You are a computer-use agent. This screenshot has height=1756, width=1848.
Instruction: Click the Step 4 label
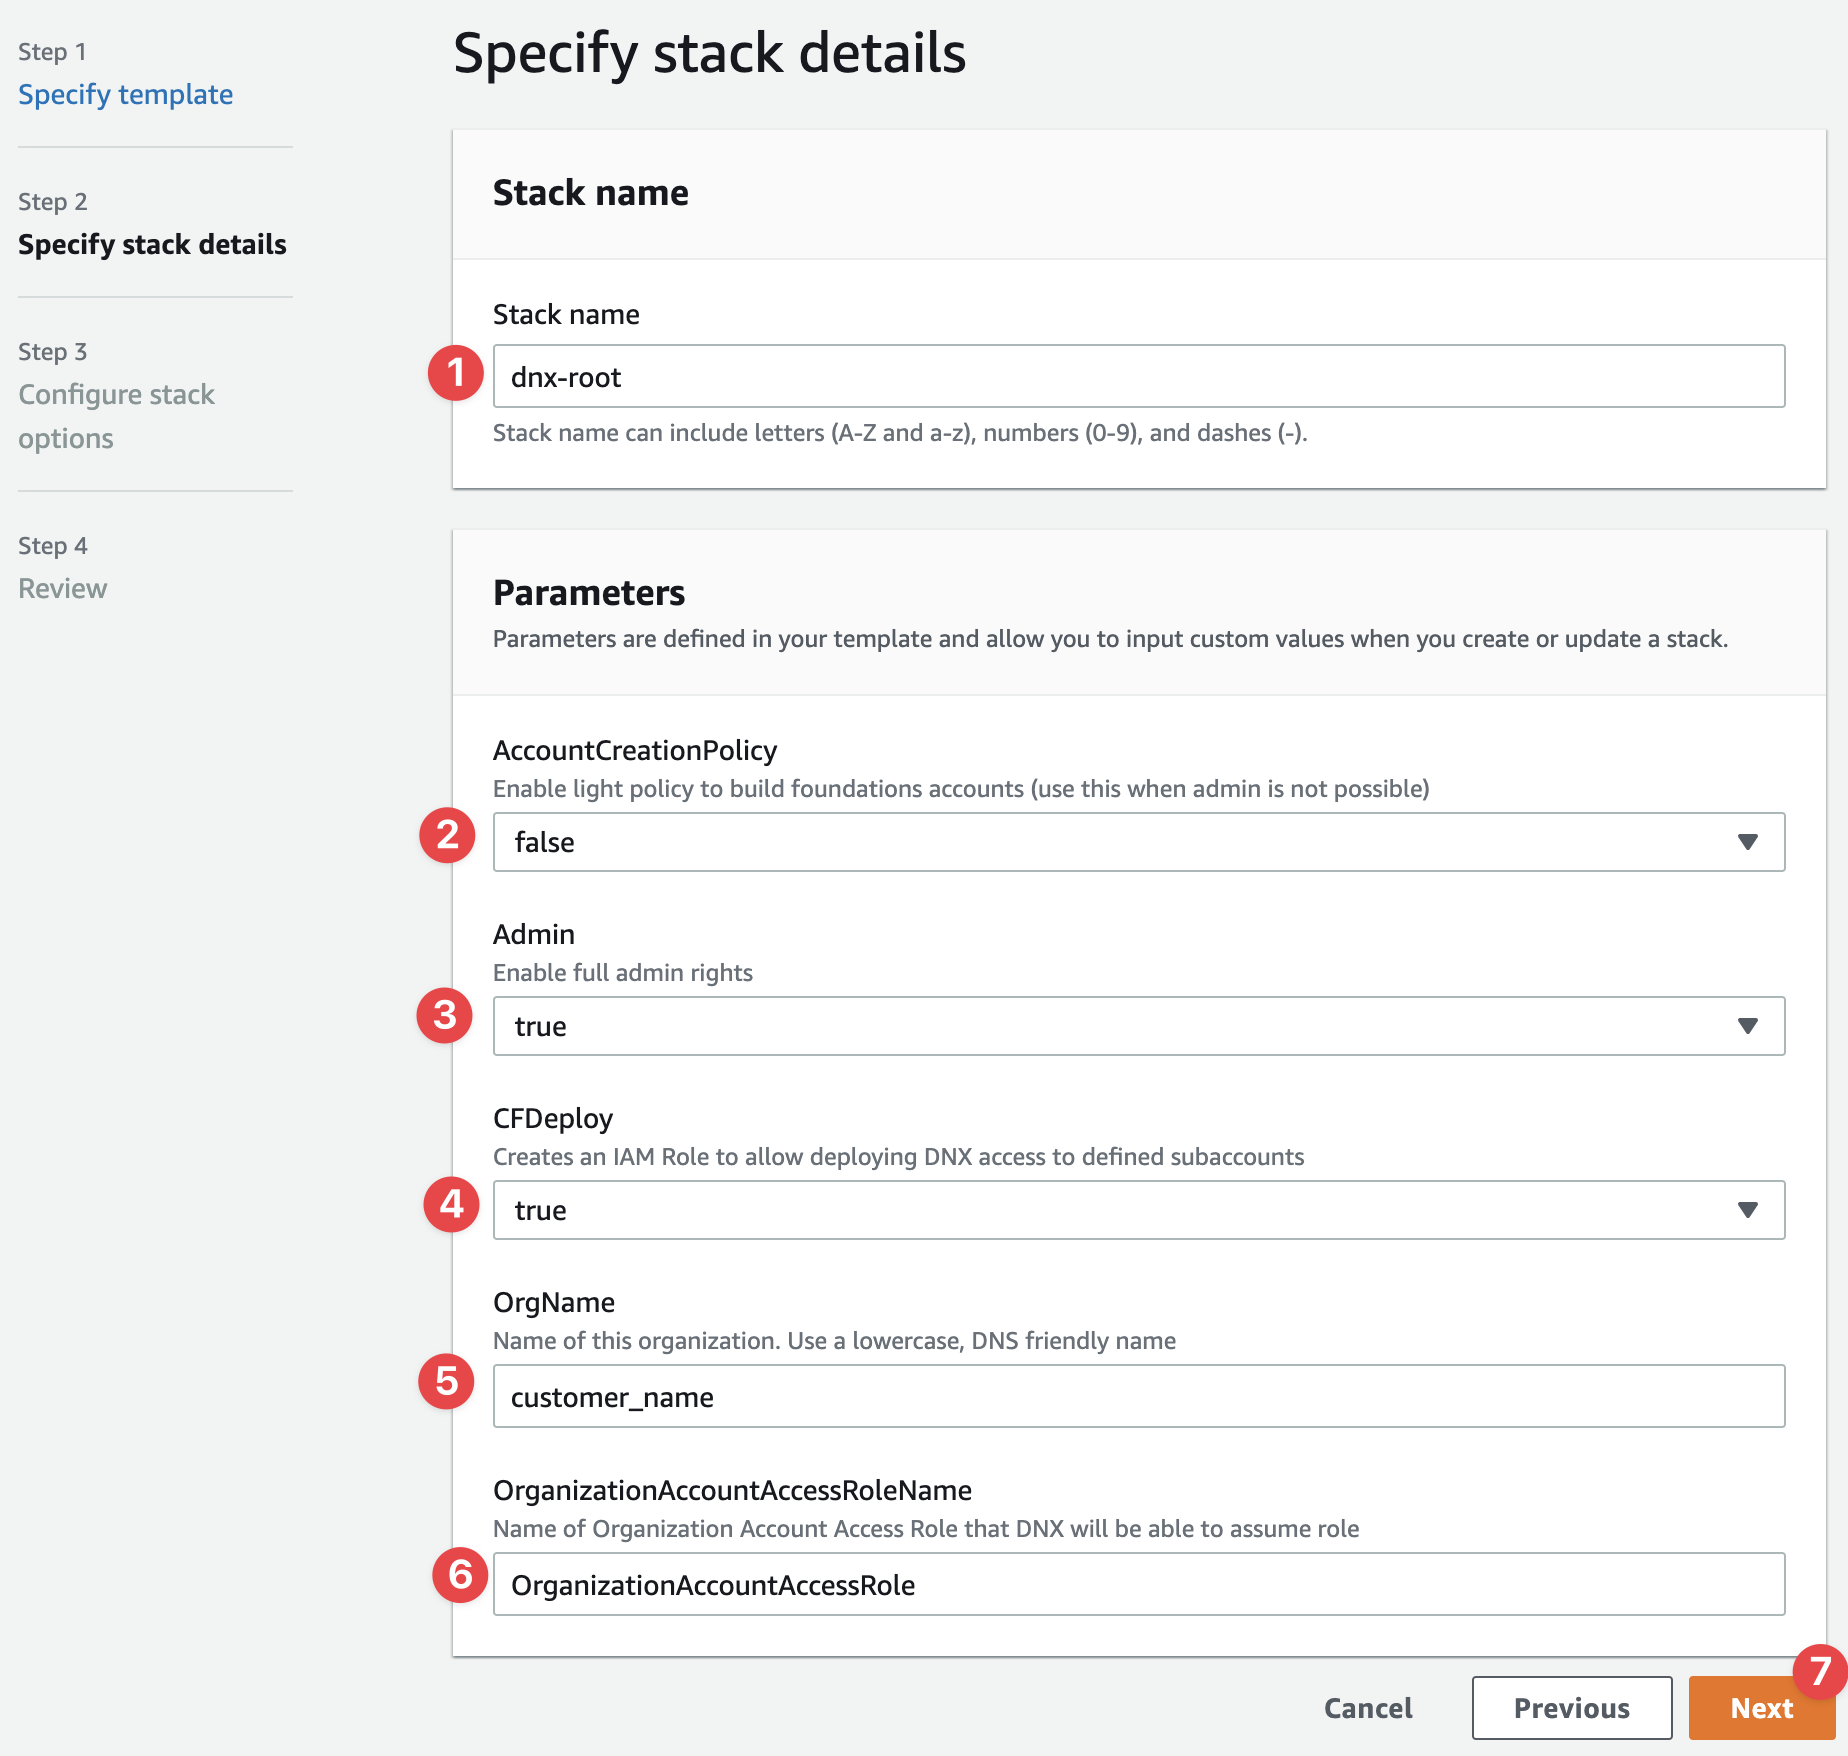coord(53,546)
